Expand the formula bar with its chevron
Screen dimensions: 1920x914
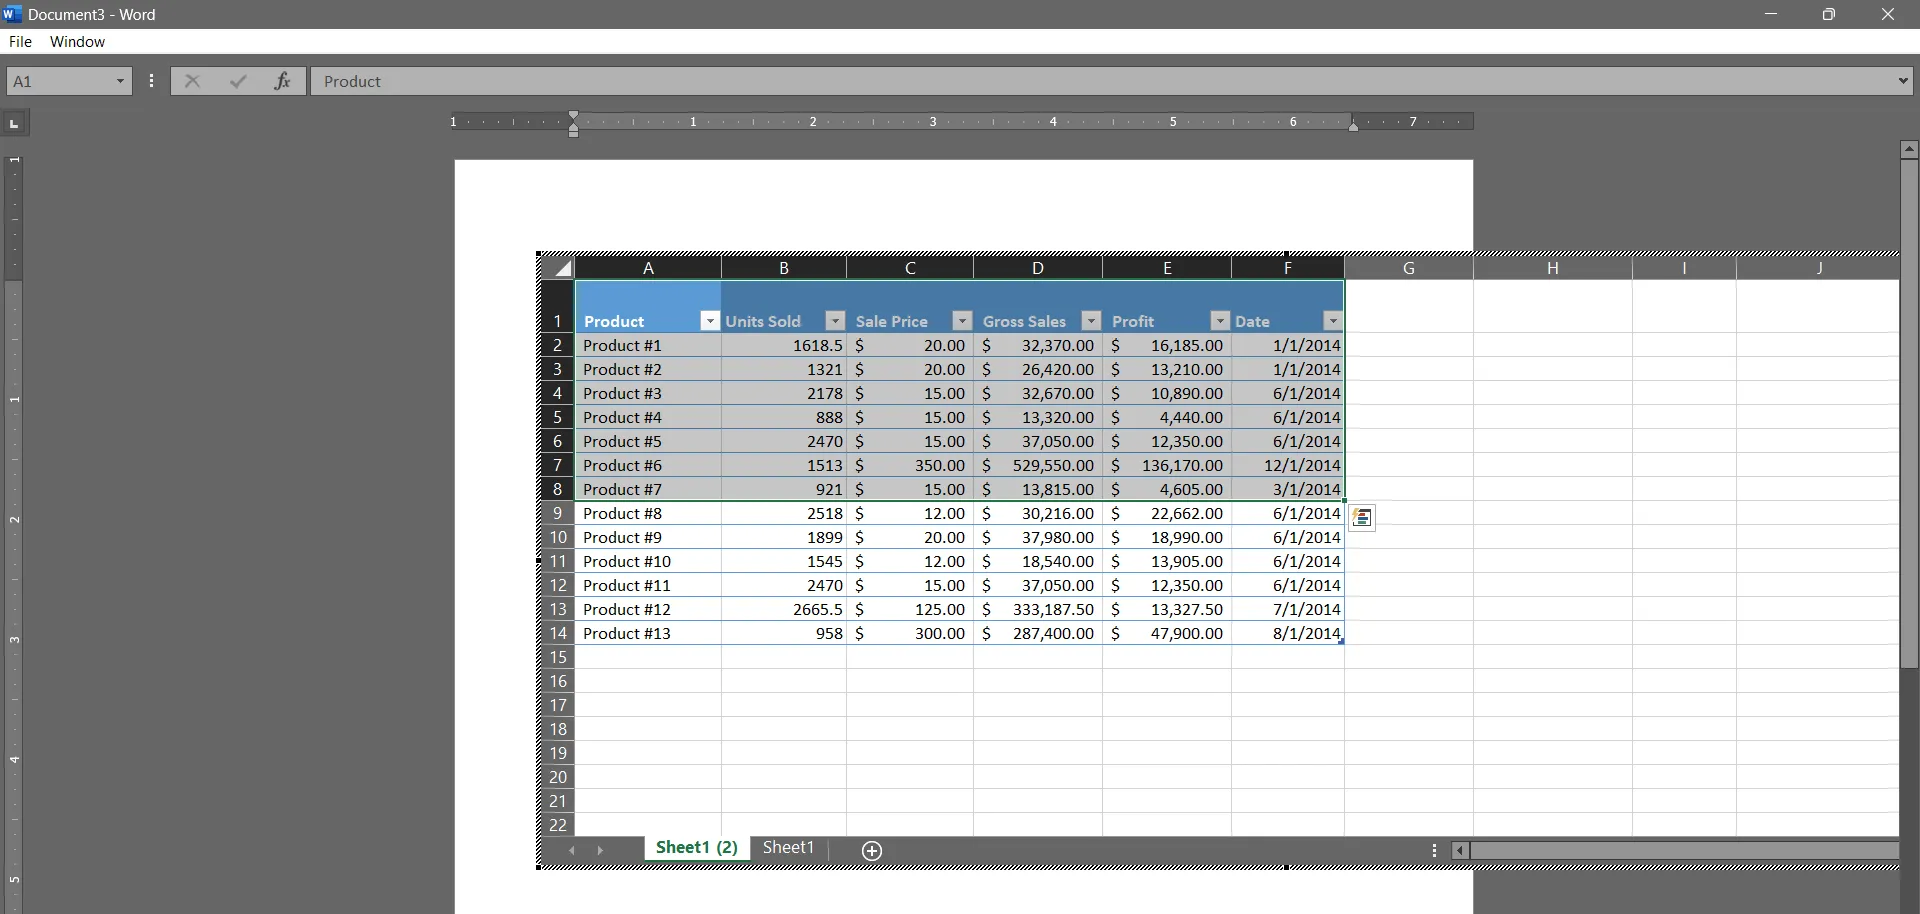[x=1903, y=81]
